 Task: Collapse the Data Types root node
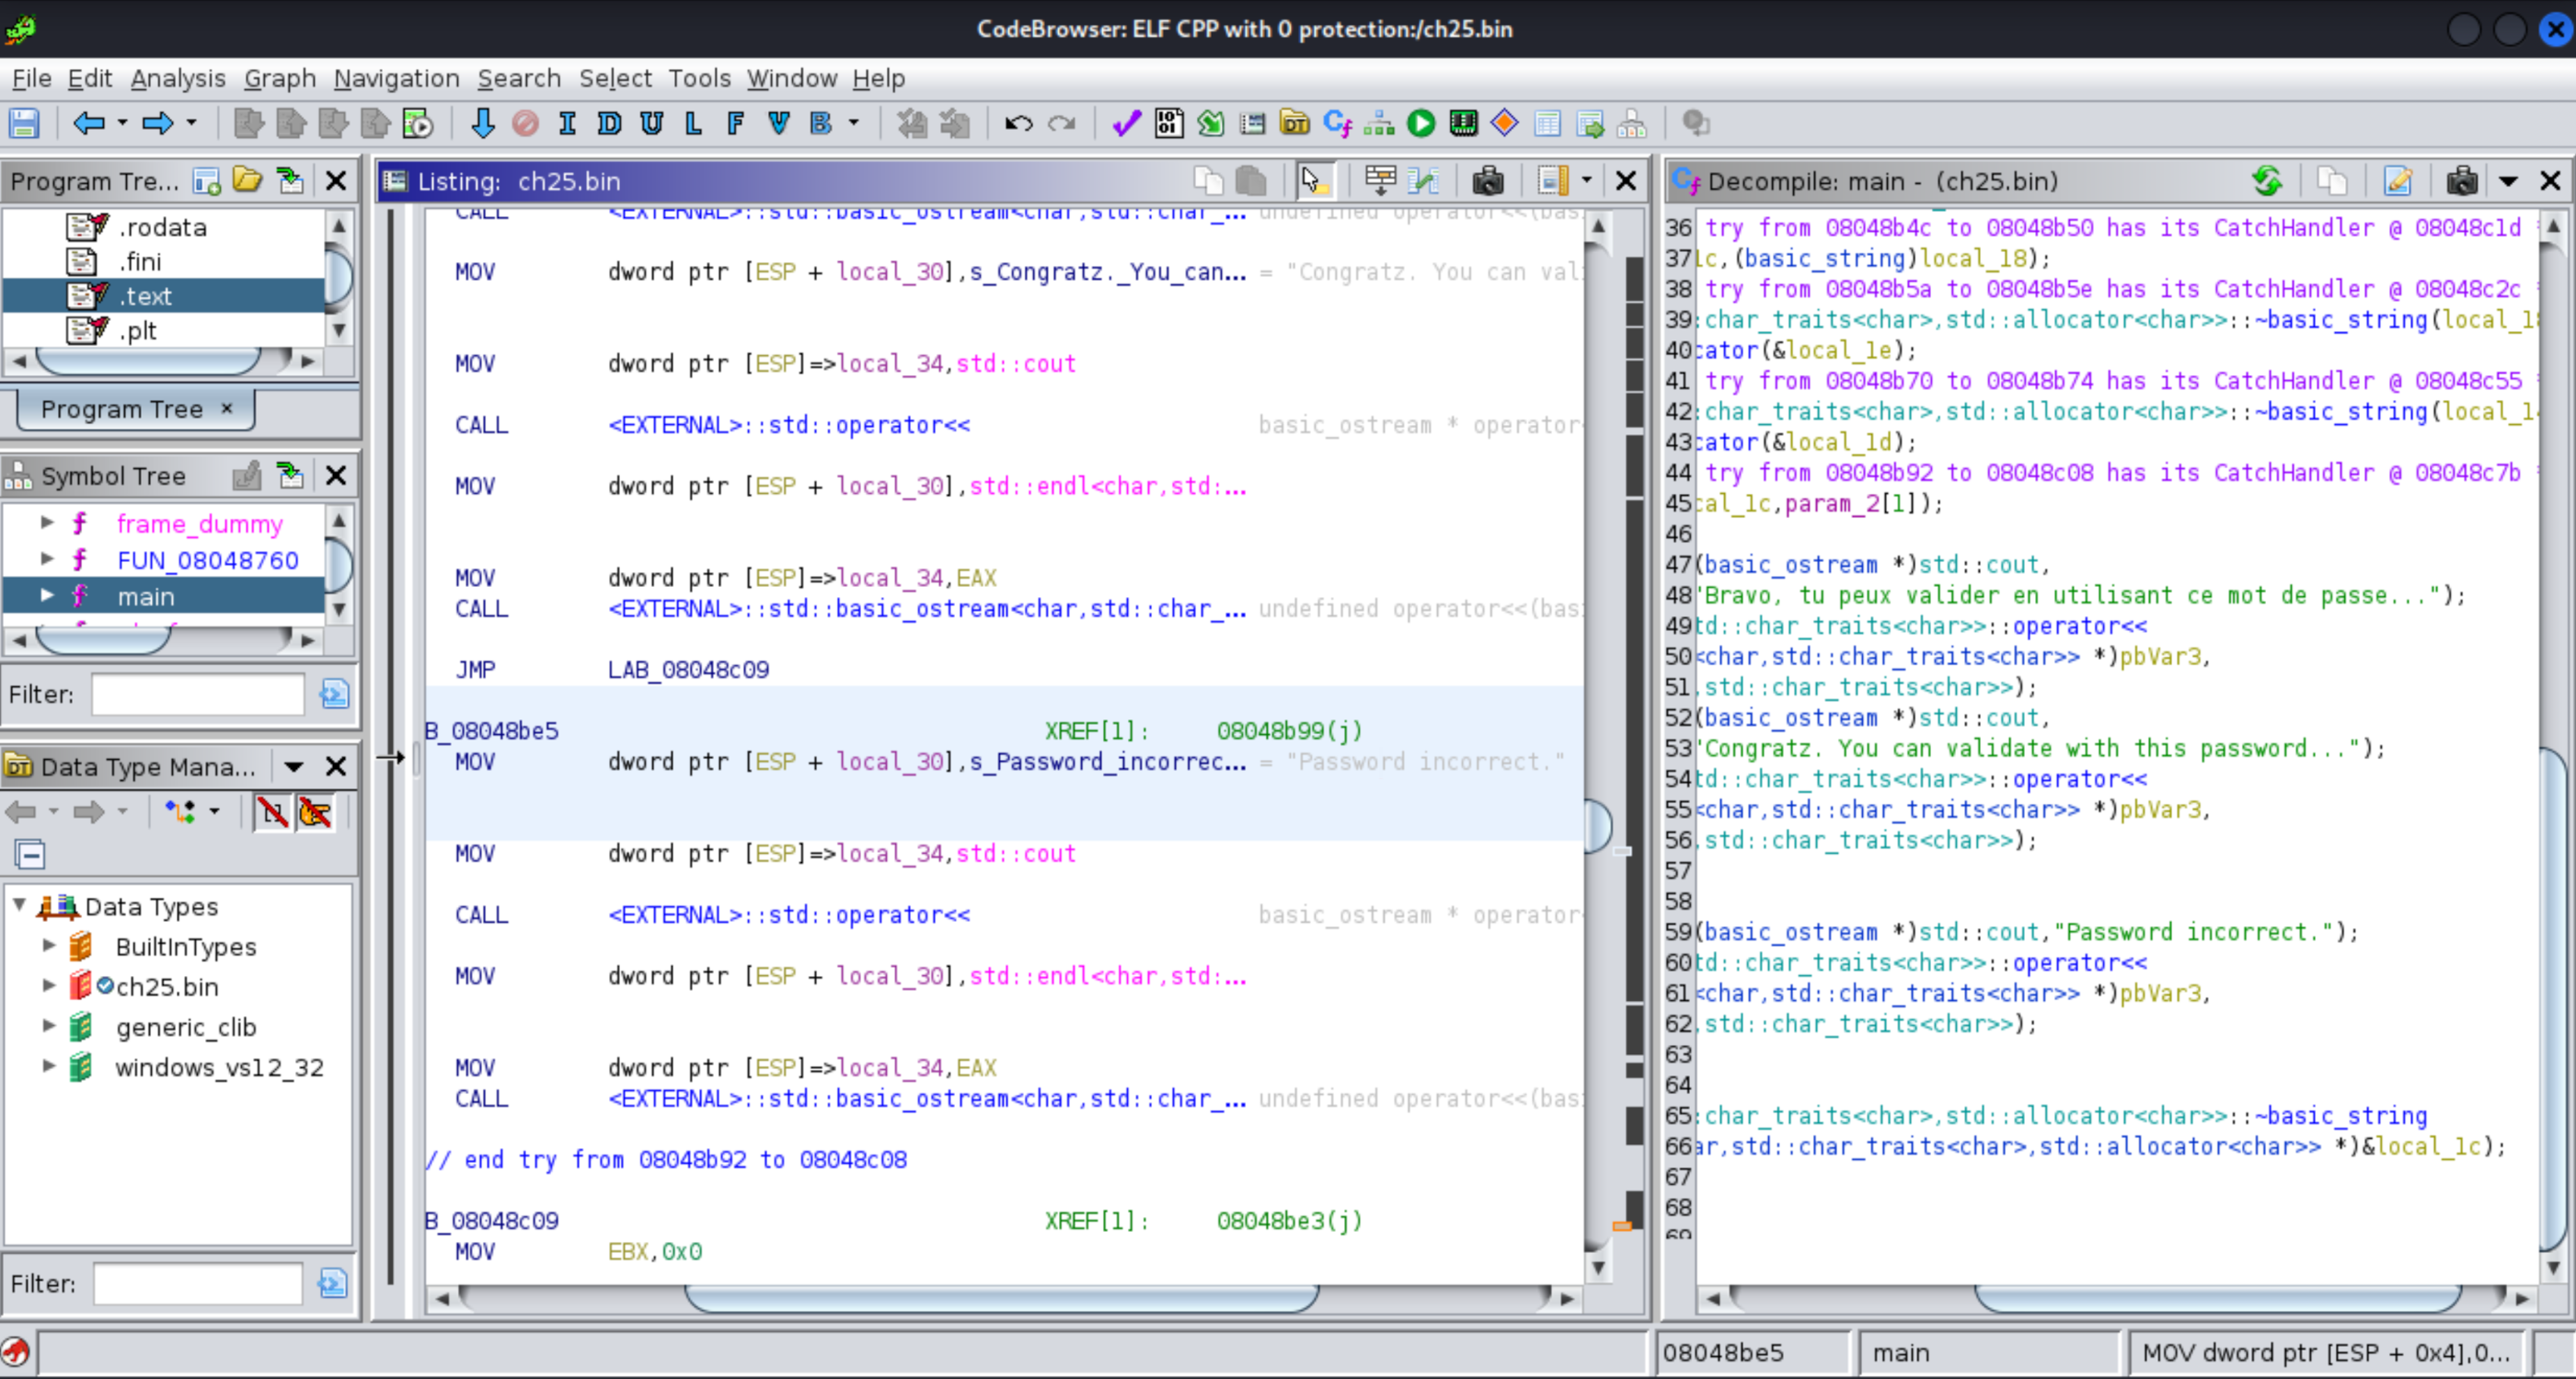[19, 904]
